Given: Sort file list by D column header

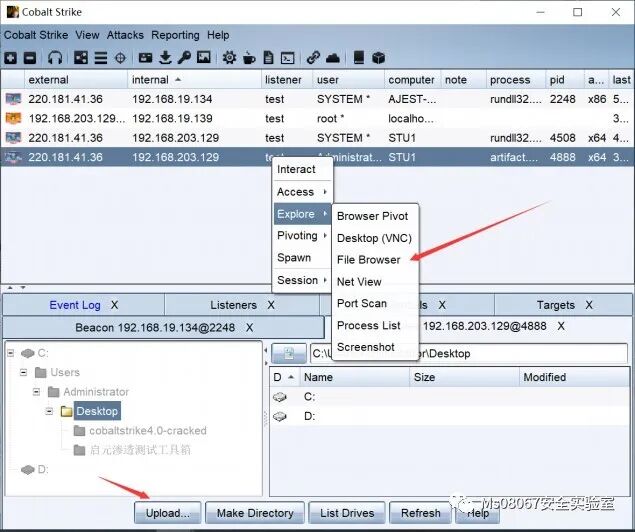Looking at the screenshot, I should tap(284, 377).
